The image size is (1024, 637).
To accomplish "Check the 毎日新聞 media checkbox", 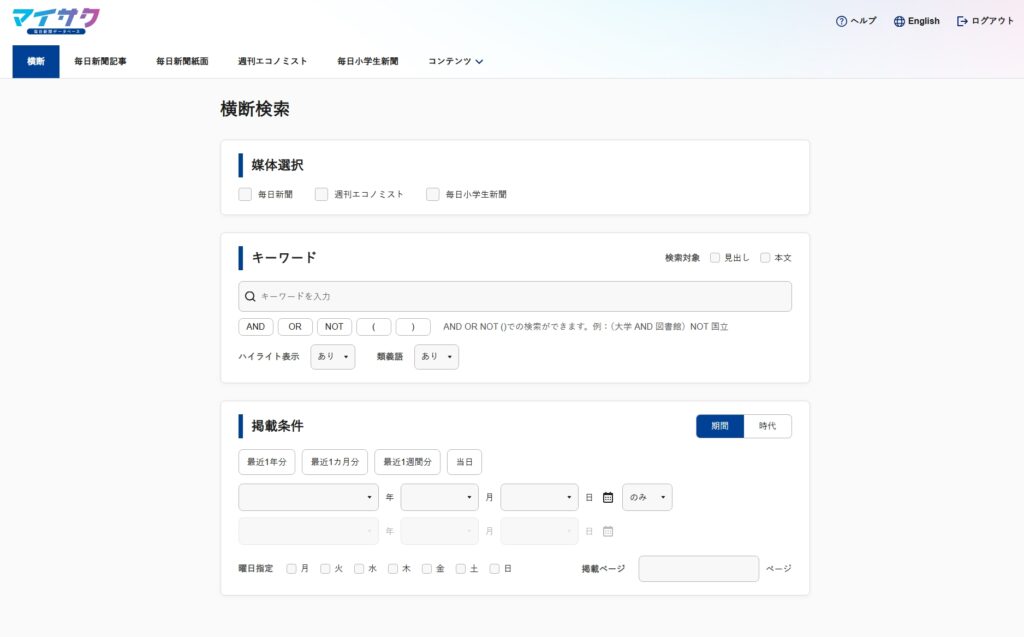I will click(x=245, y=194).
